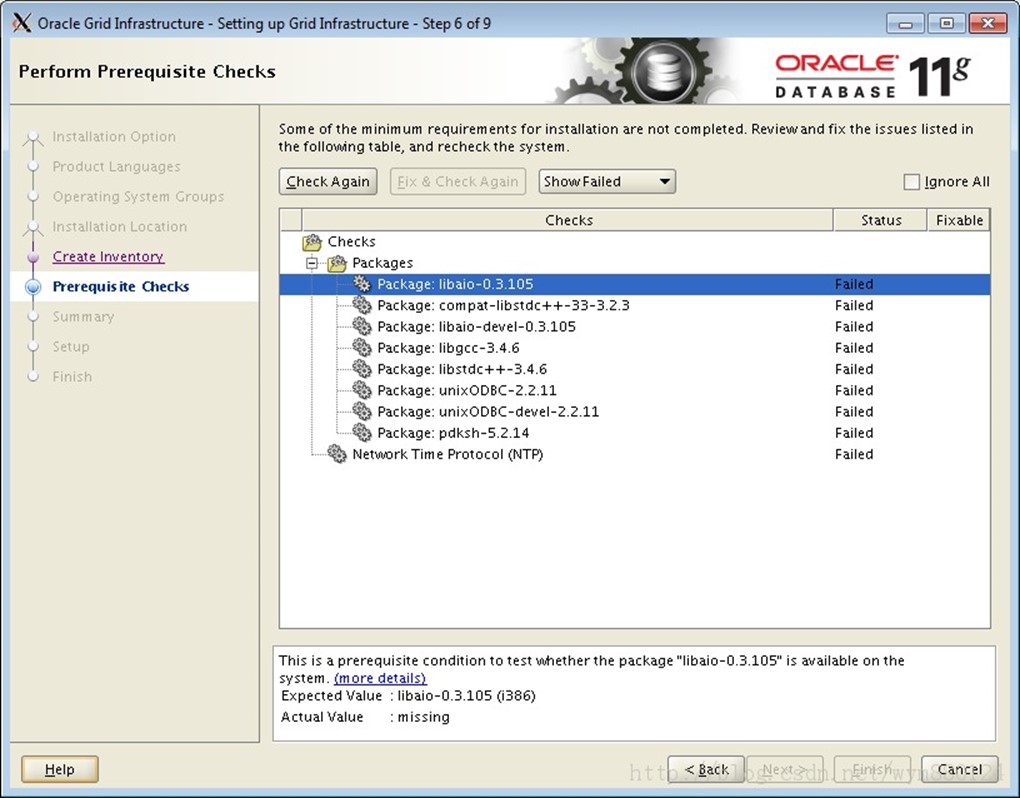Select Product Languages step in sidebar
Image resolution: width=1020 pixels, height=798 pixels.
pos(116,166)
